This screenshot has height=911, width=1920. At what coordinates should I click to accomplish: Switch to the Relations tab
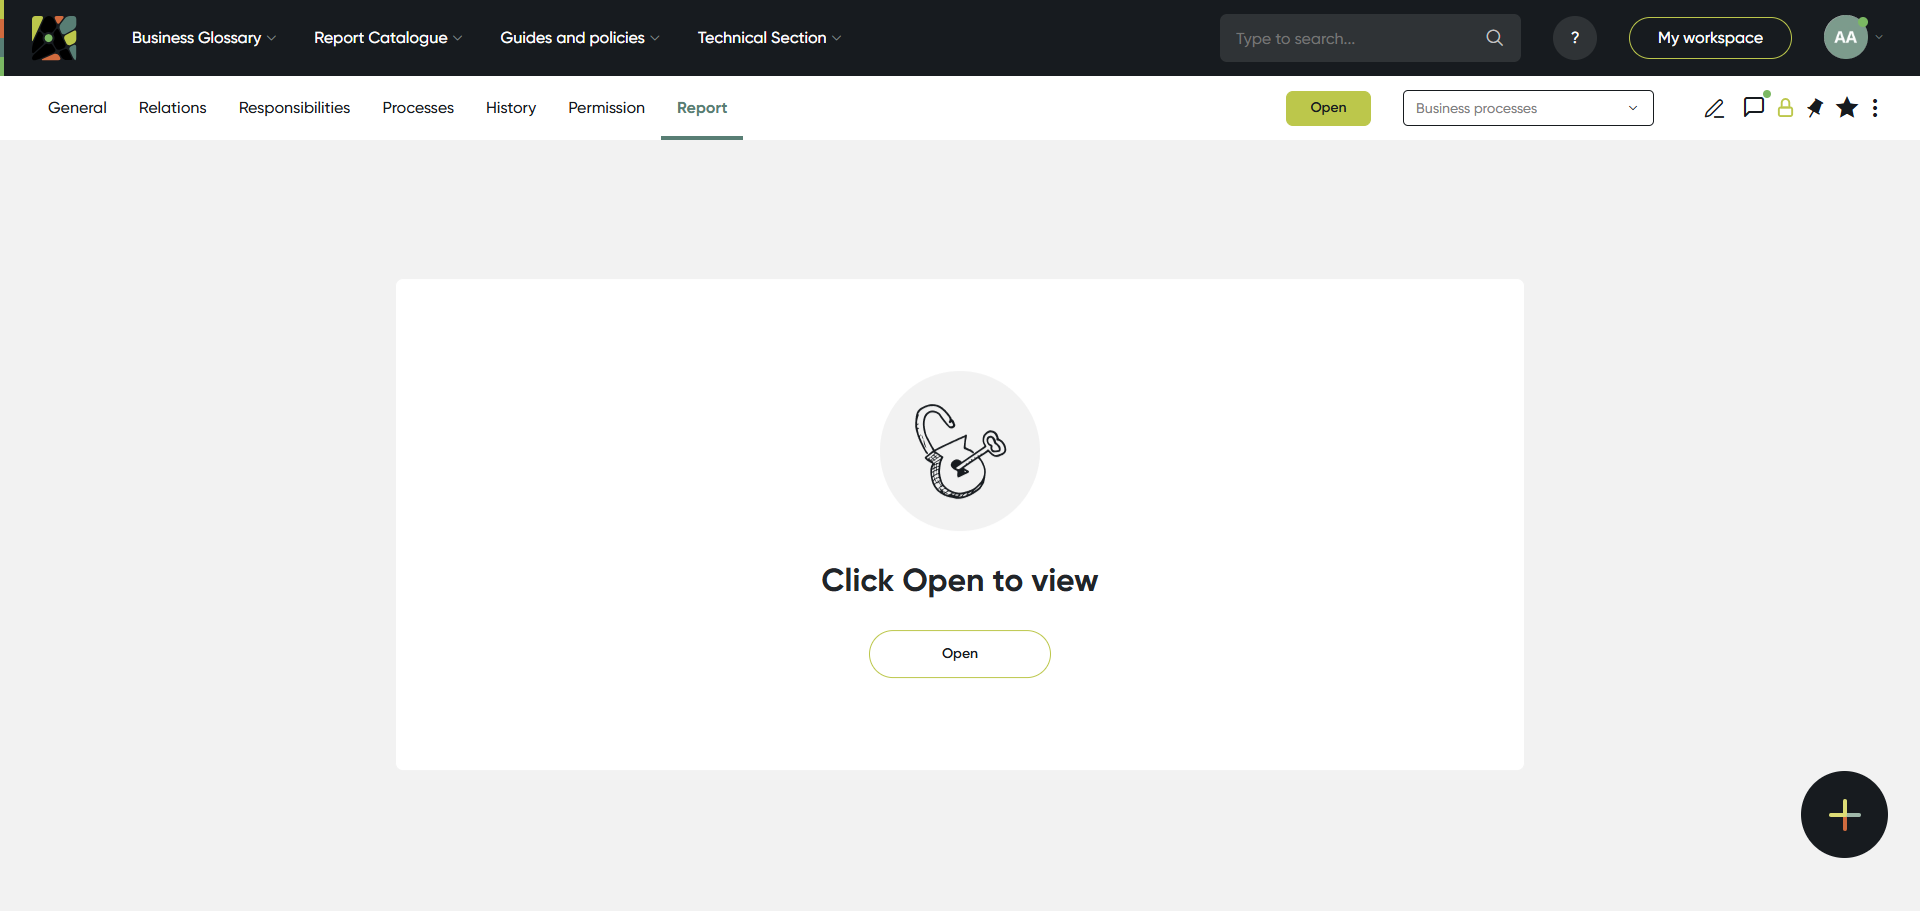tap(172, 108)
